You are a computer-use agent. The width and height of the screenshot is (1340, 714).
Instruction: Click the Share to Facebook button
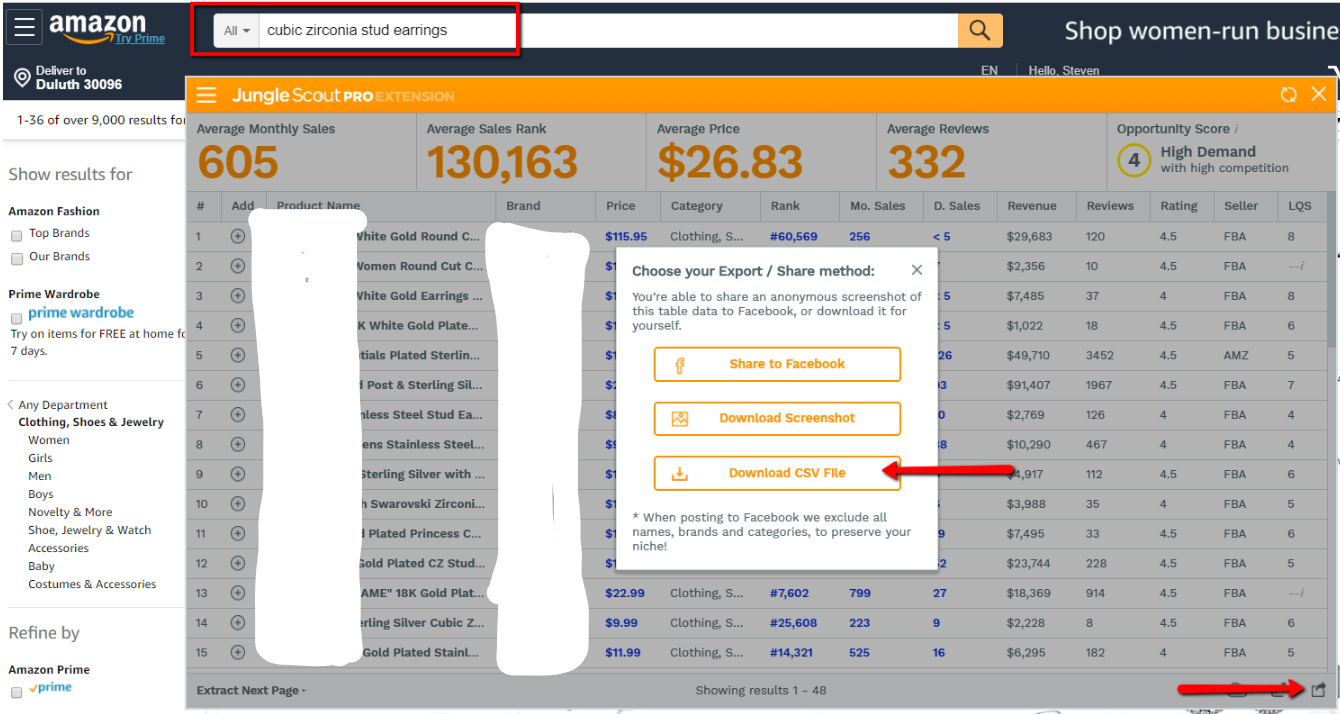(777, 364)
